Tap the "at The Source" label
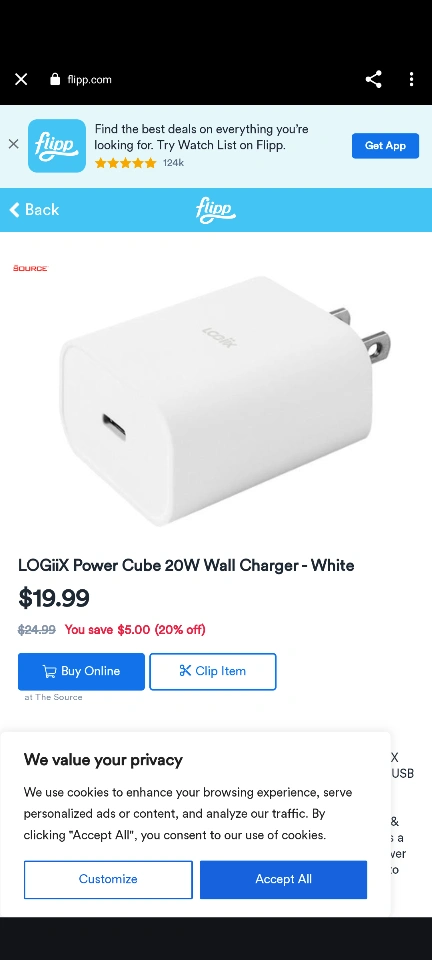 [x=53, y=697]
